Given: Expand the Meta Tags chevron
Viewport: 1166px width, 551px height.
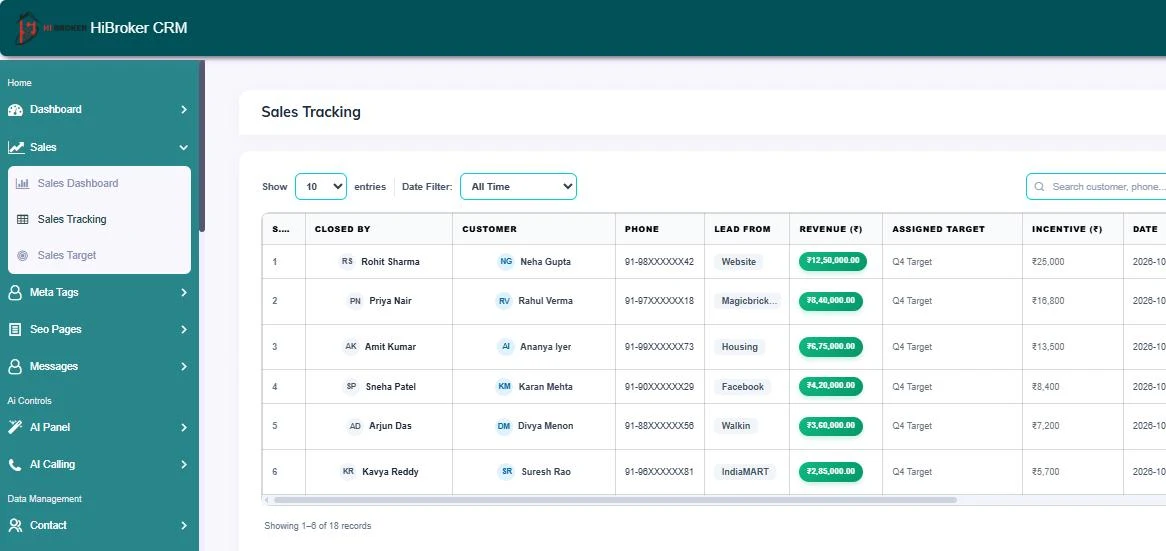Looking at the screenshot, I should point(184,293).
